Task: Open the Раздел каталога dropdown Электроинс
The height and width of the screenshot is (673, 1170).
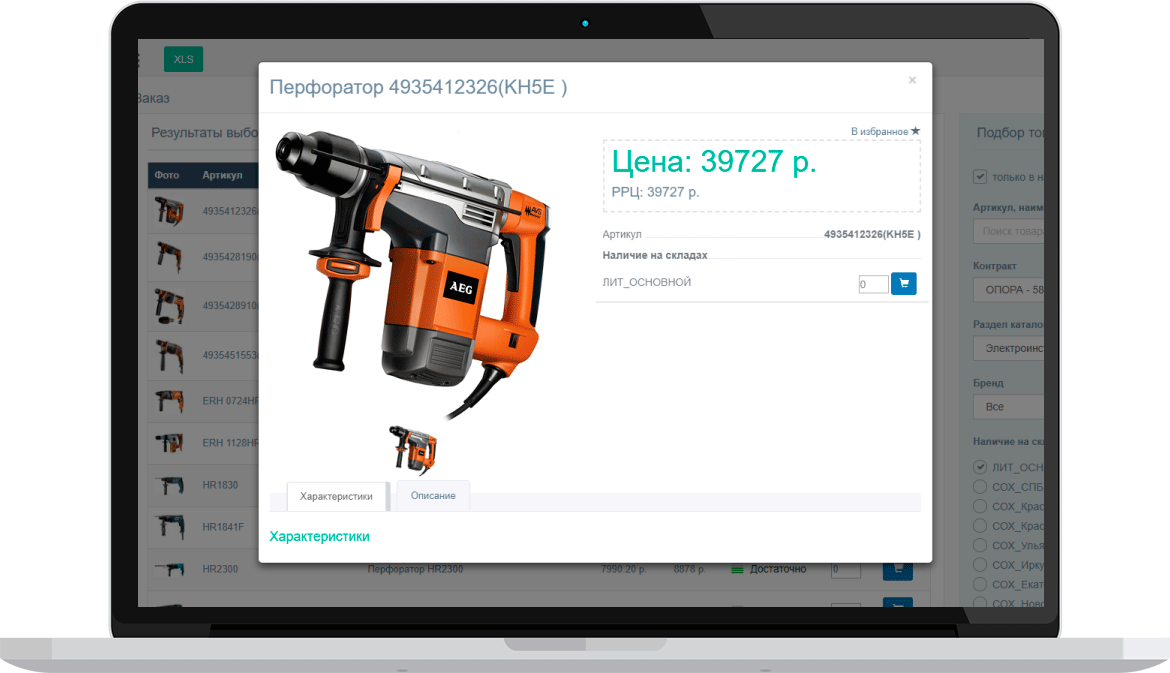Action: 1008,348
